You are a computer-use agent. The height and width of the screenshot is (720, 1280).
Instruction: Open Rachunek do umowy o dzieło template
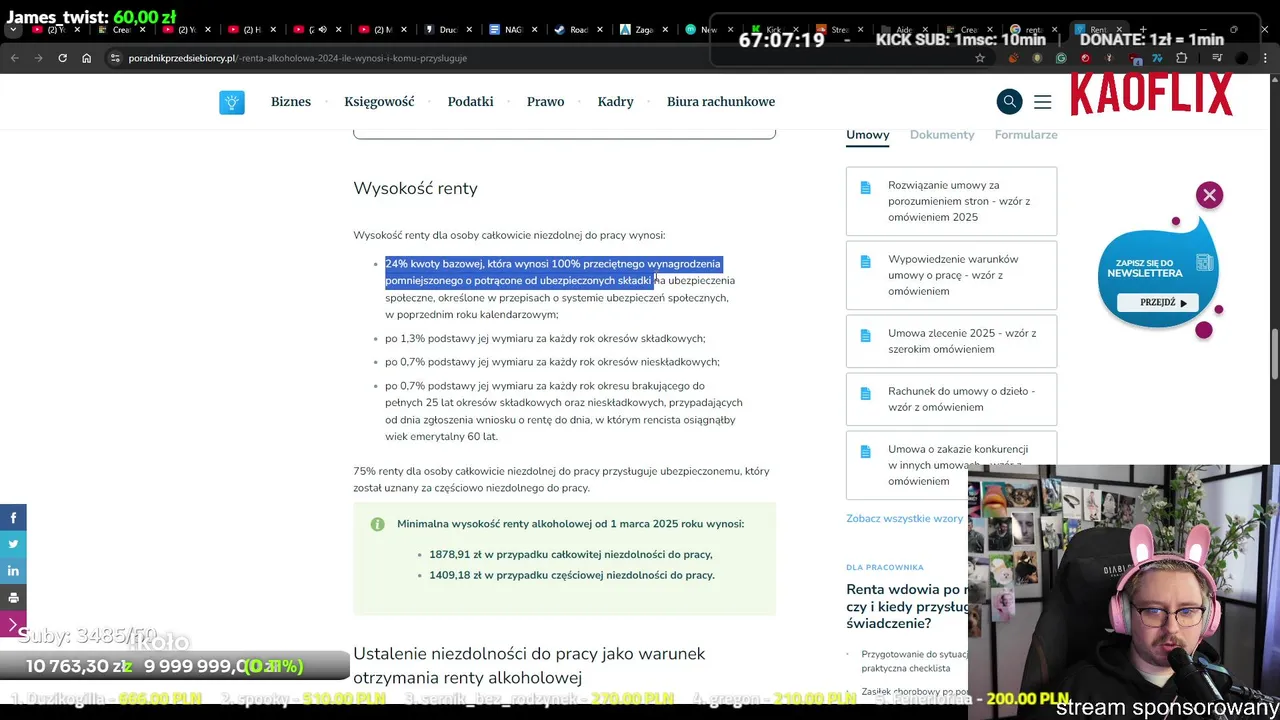coord(951,399)
